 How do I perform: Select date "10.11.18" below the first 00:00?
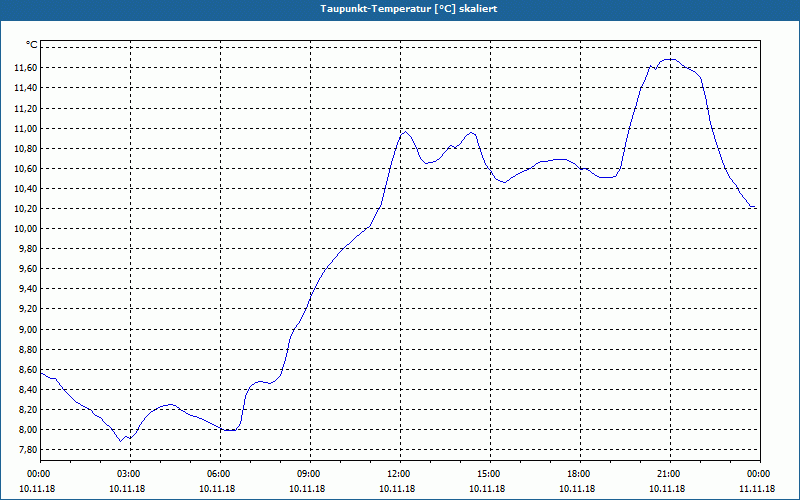click(x=37, y=489)
